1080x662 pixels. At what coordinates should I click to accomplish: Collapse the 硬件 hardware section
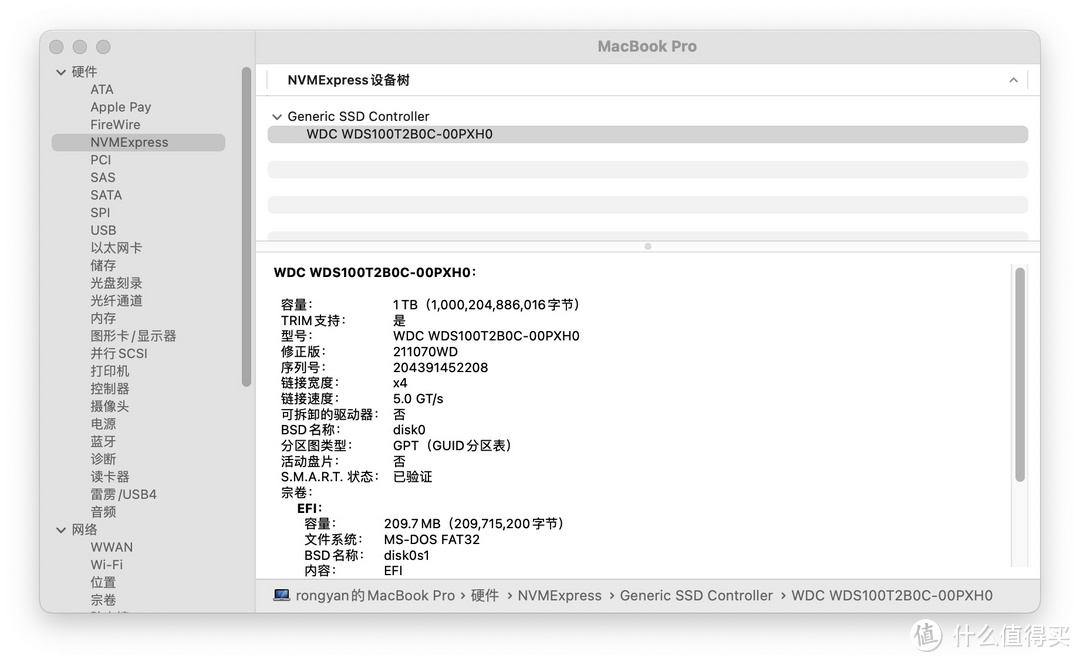[61, 72]
